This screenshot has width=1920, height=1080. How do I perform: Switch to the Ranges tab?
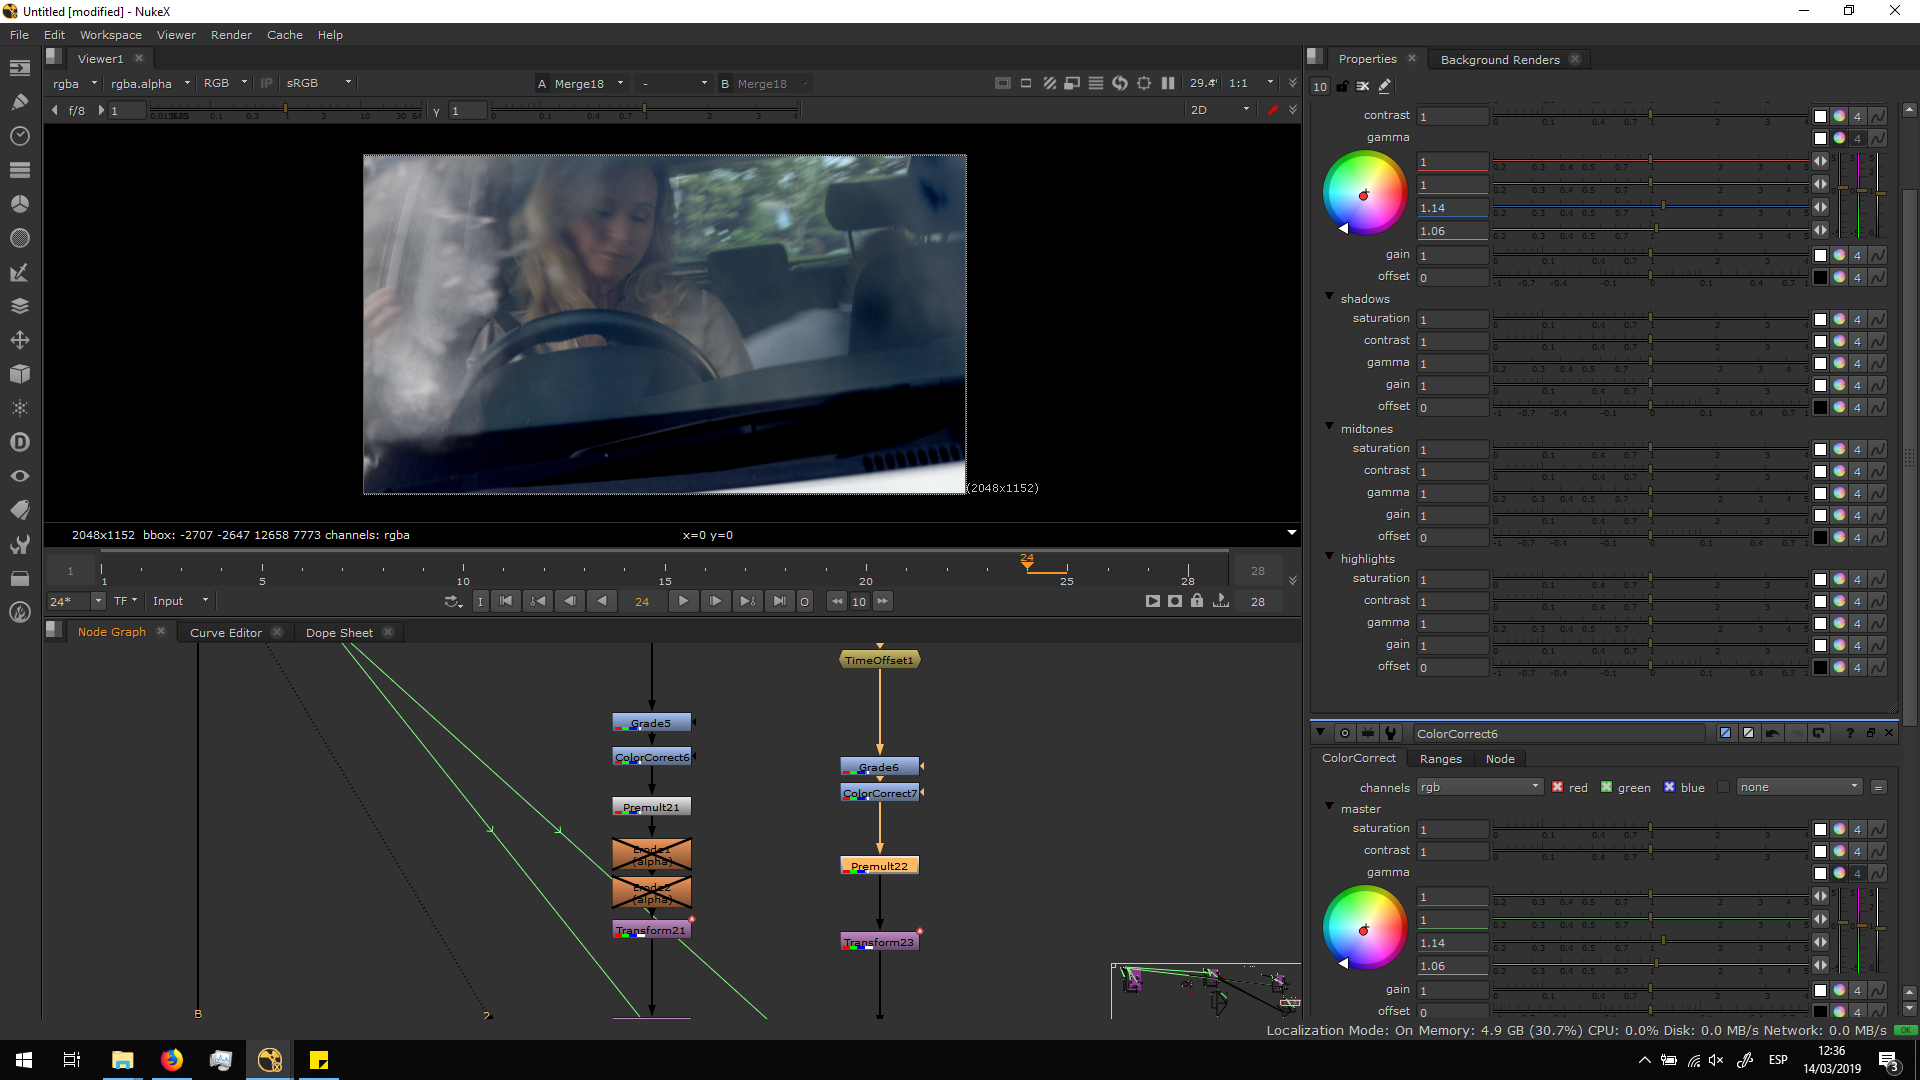pyautogui.click(x=1440, y=759)
